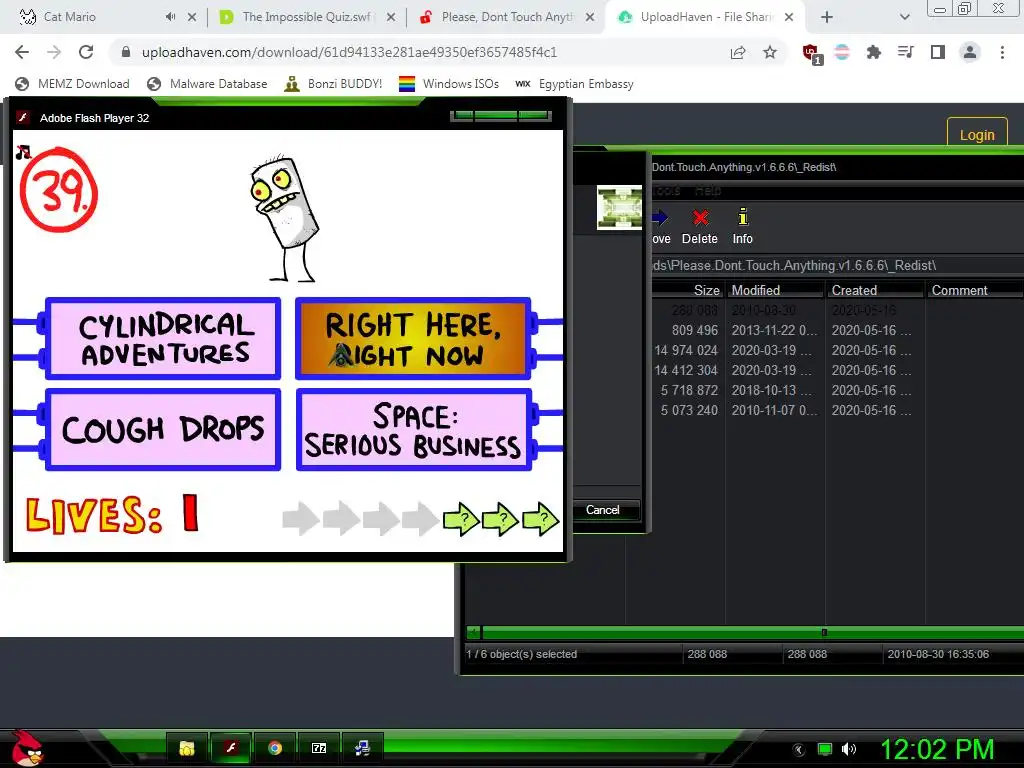Screen dimensions: 1024x768
Task: Mute the Cat Mario tab audio
Action: point(170,17)
